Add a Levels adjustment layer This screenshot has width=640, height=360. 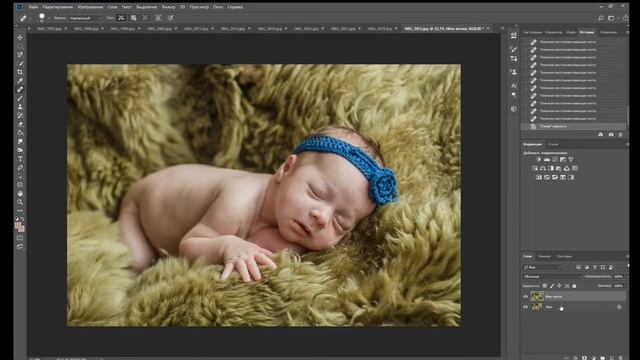547,159
